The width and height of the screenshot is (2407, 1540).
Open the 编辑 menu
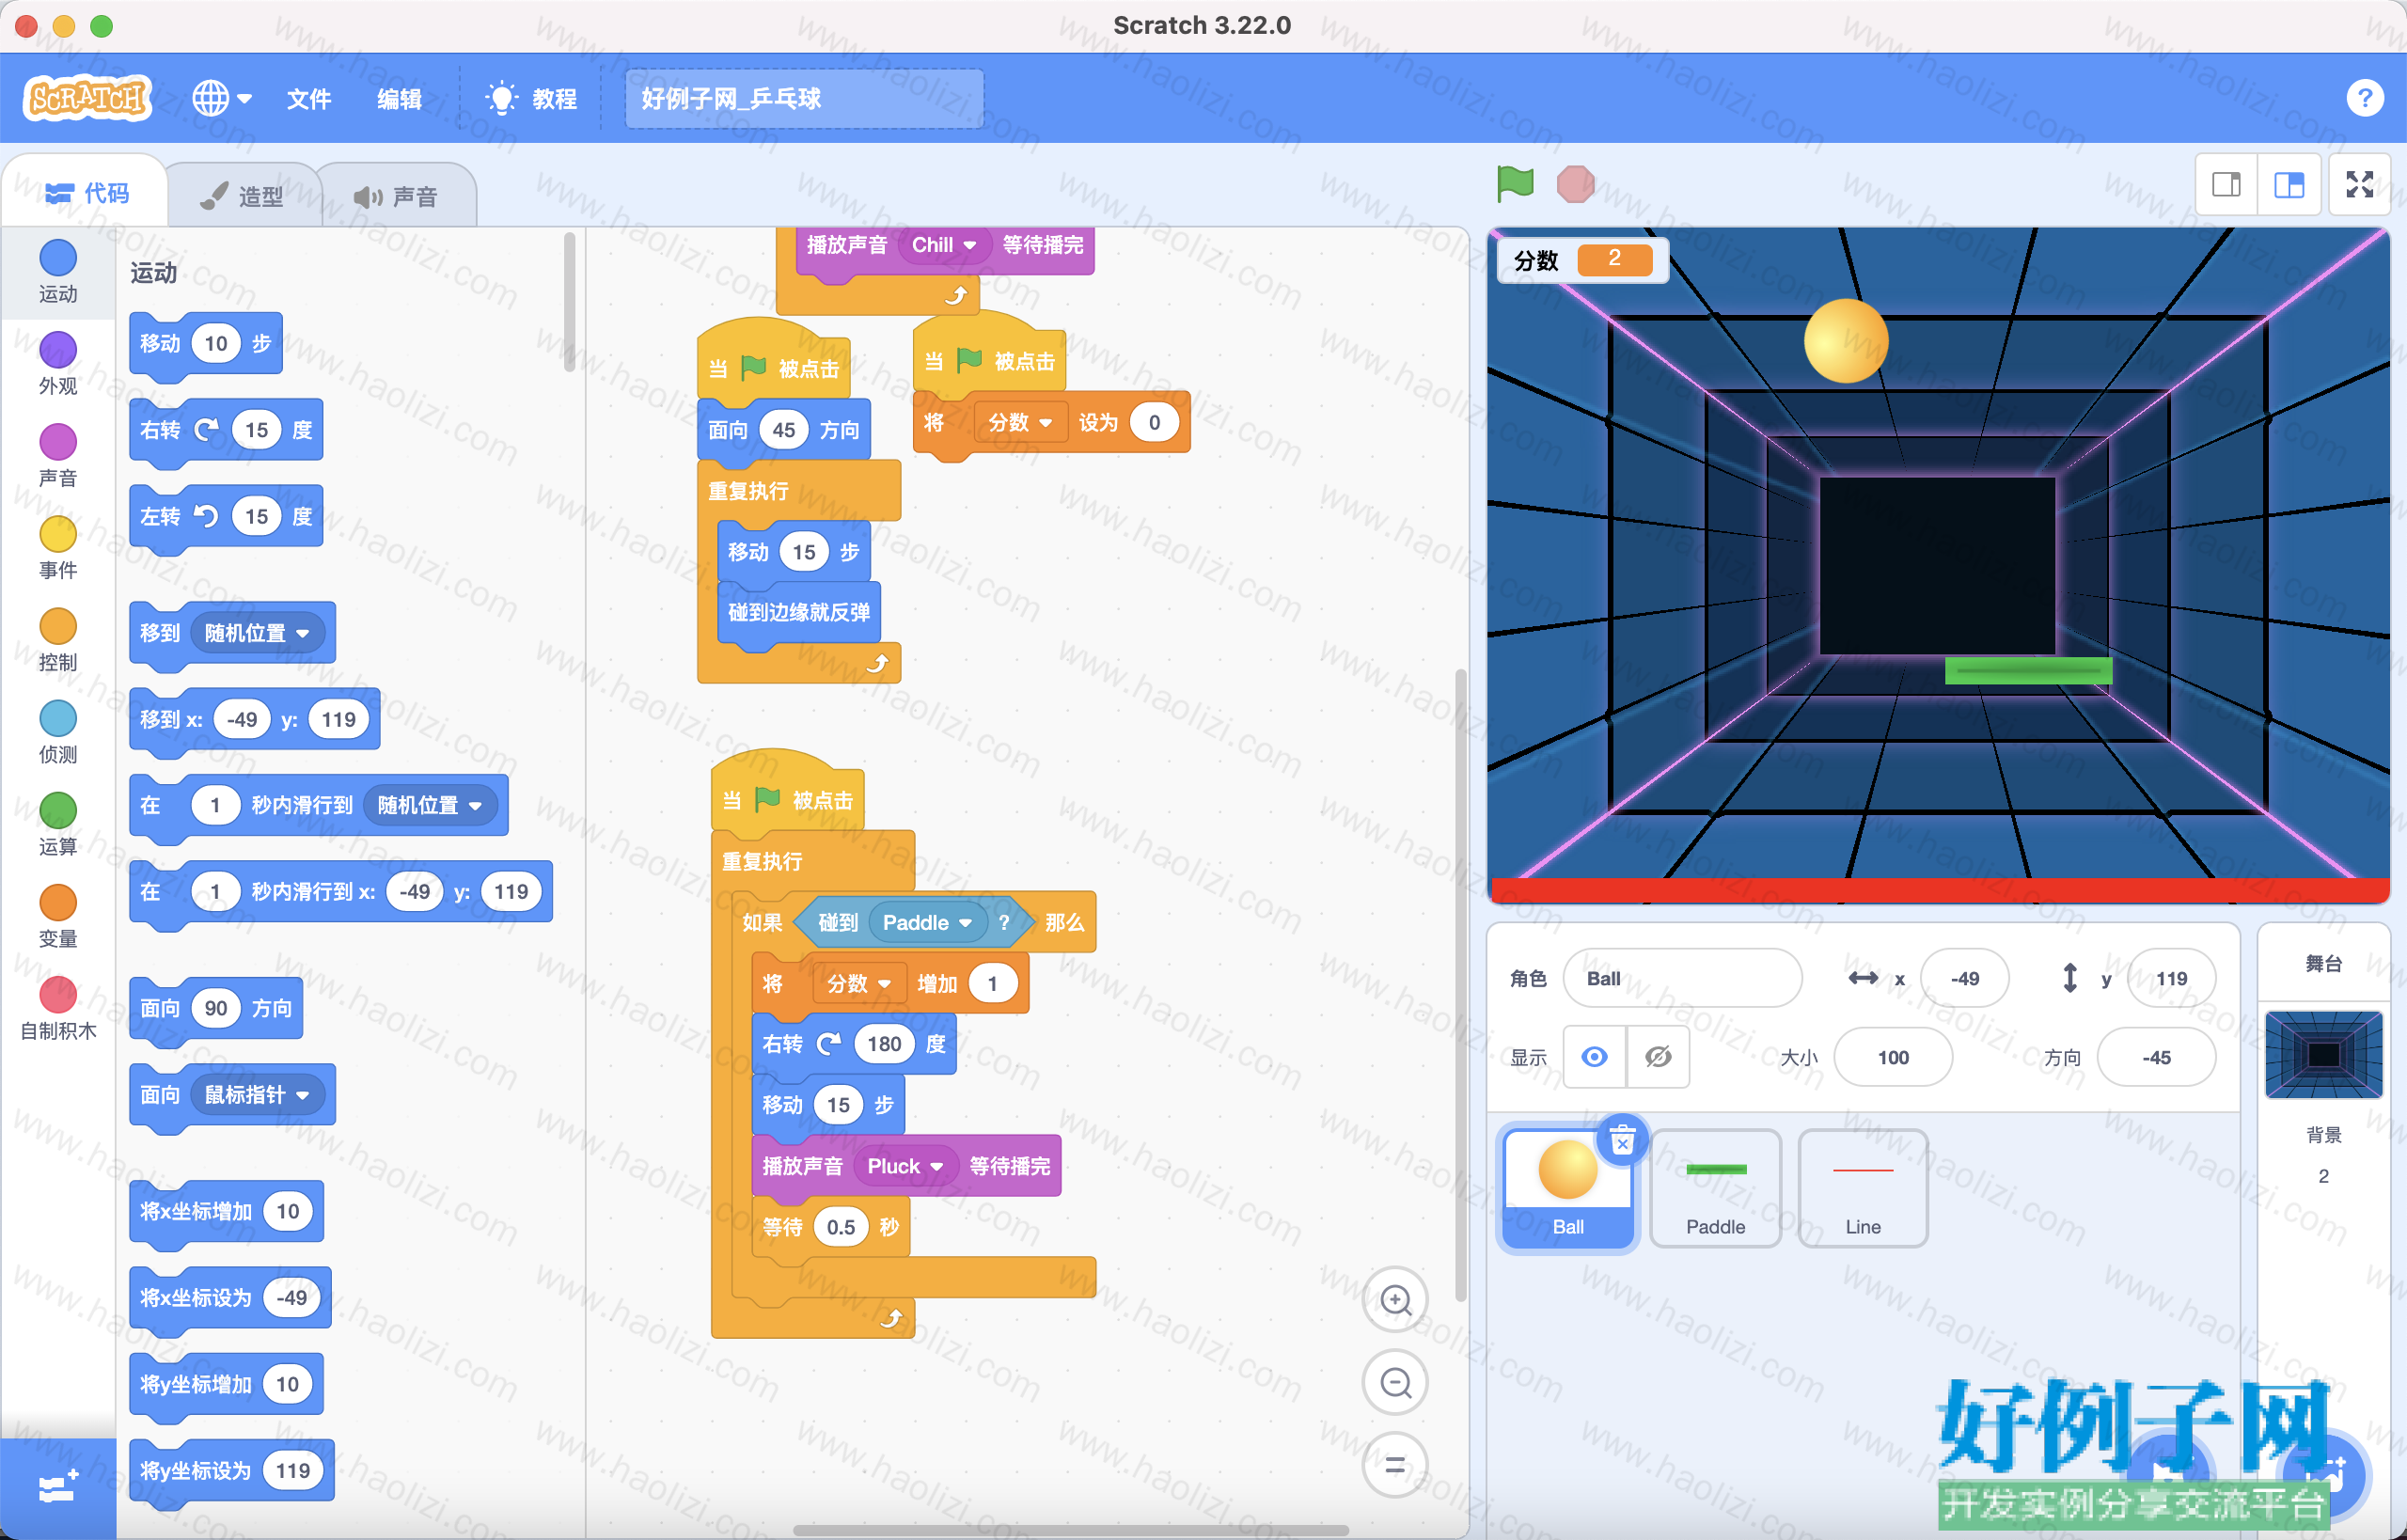[x=399, y=98]
